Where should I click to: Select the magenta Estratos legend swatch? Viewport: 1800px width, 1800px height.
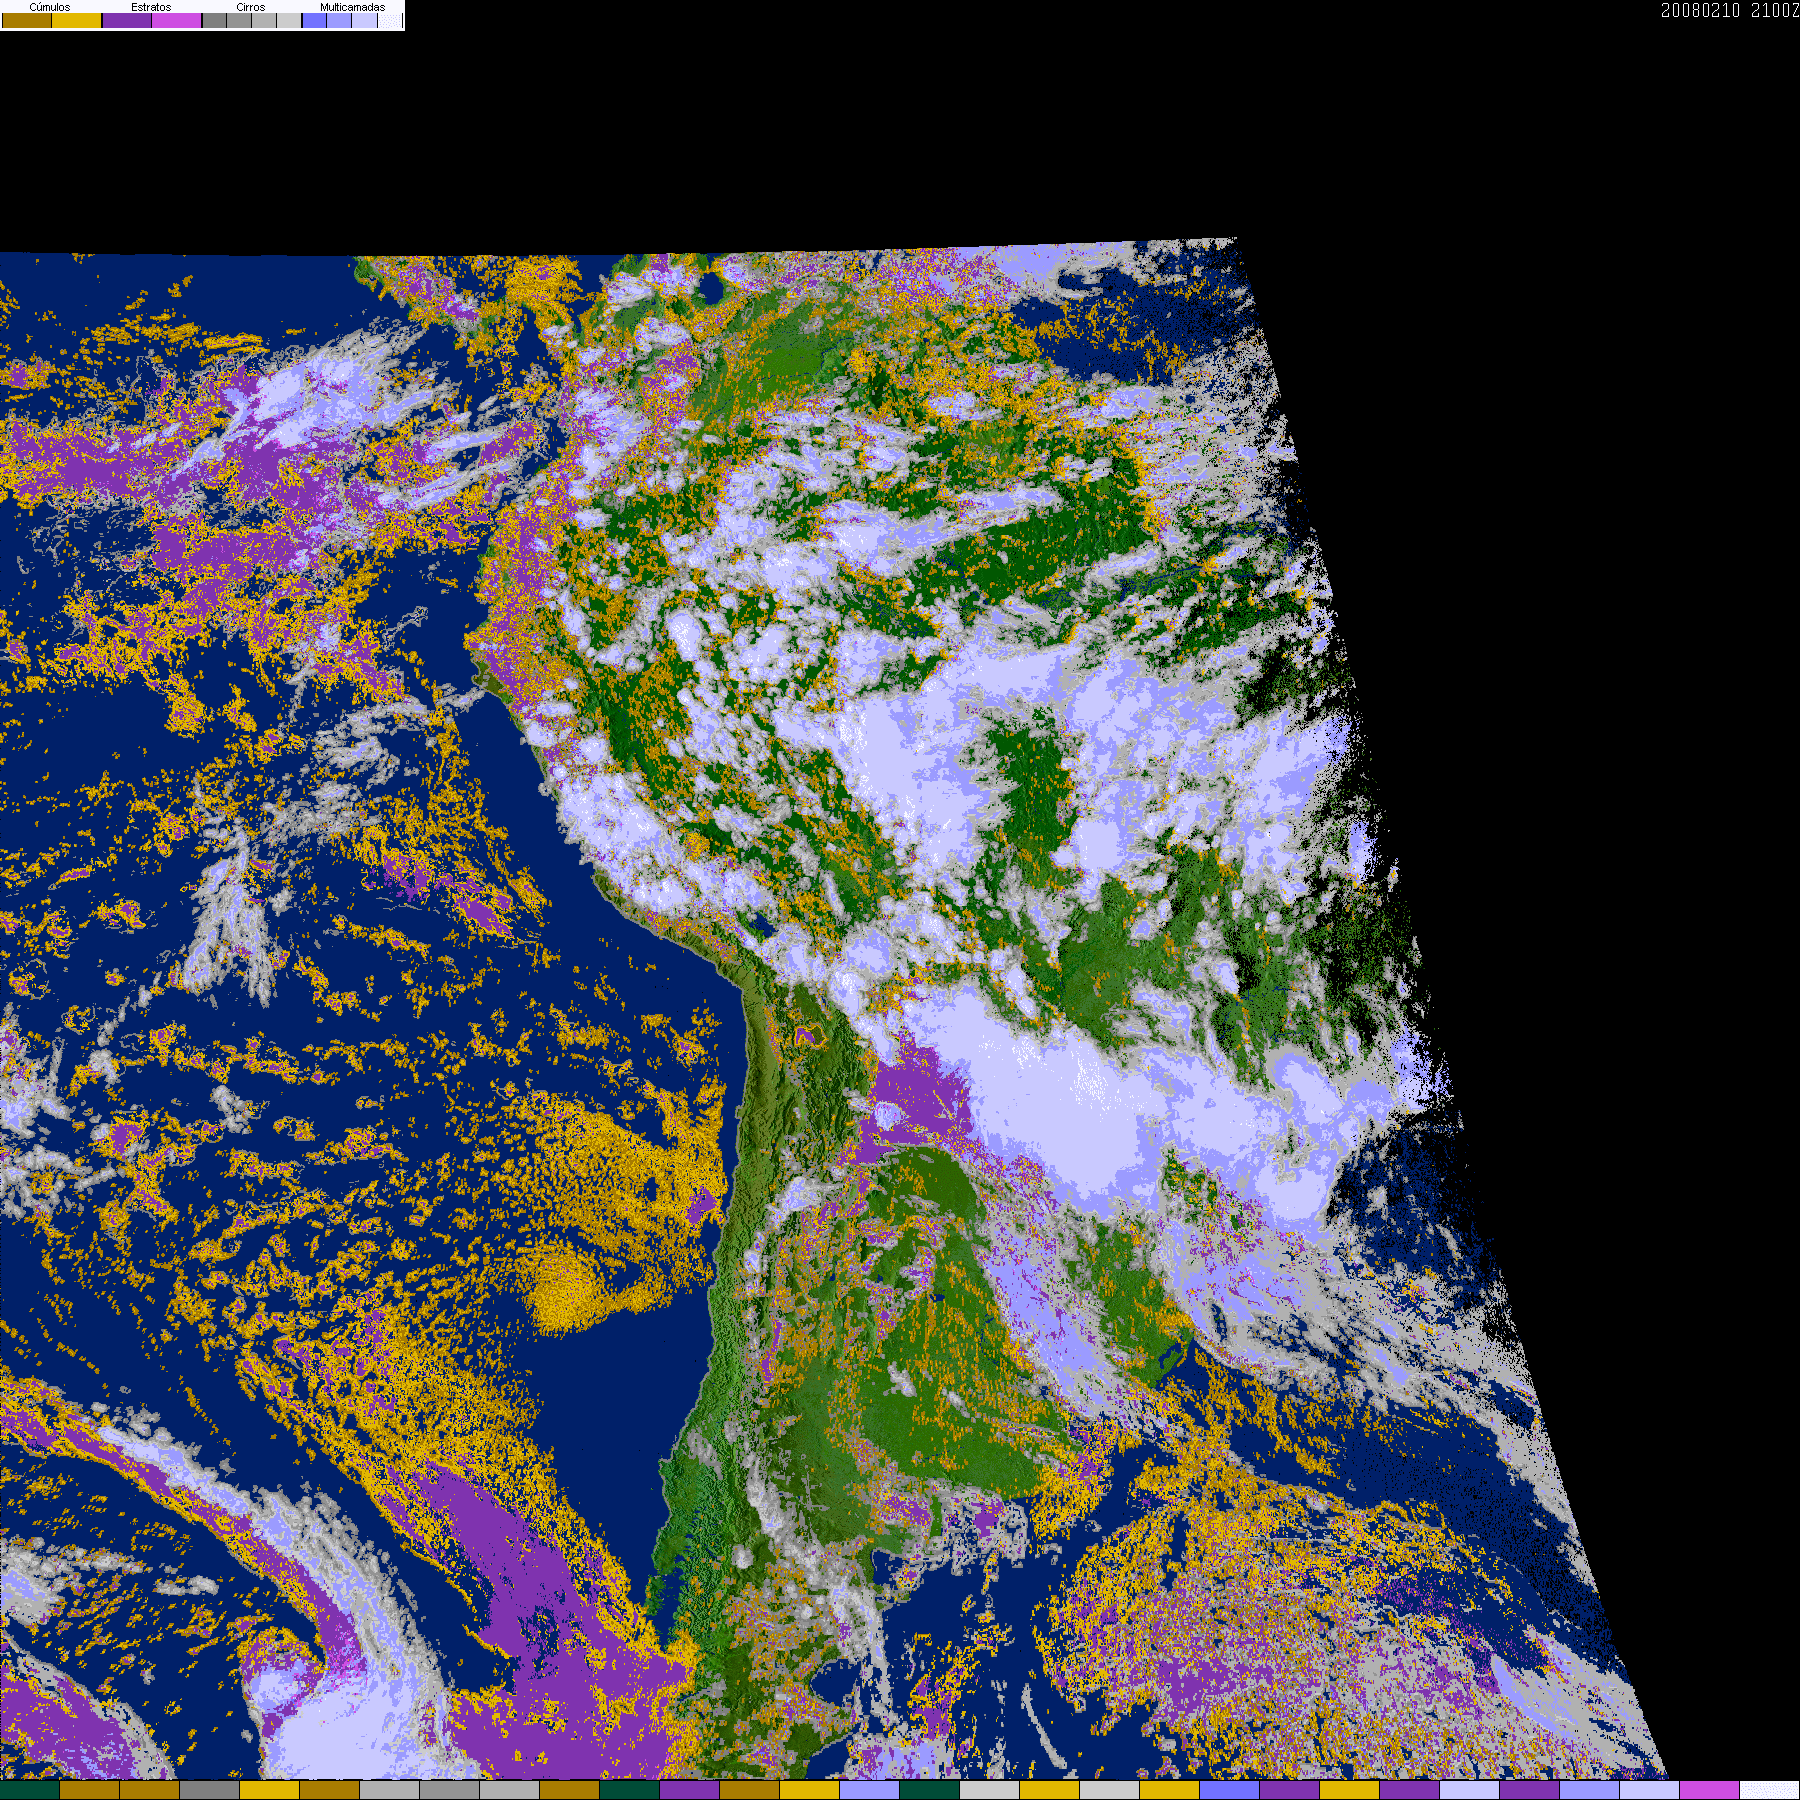click(176, 20)
